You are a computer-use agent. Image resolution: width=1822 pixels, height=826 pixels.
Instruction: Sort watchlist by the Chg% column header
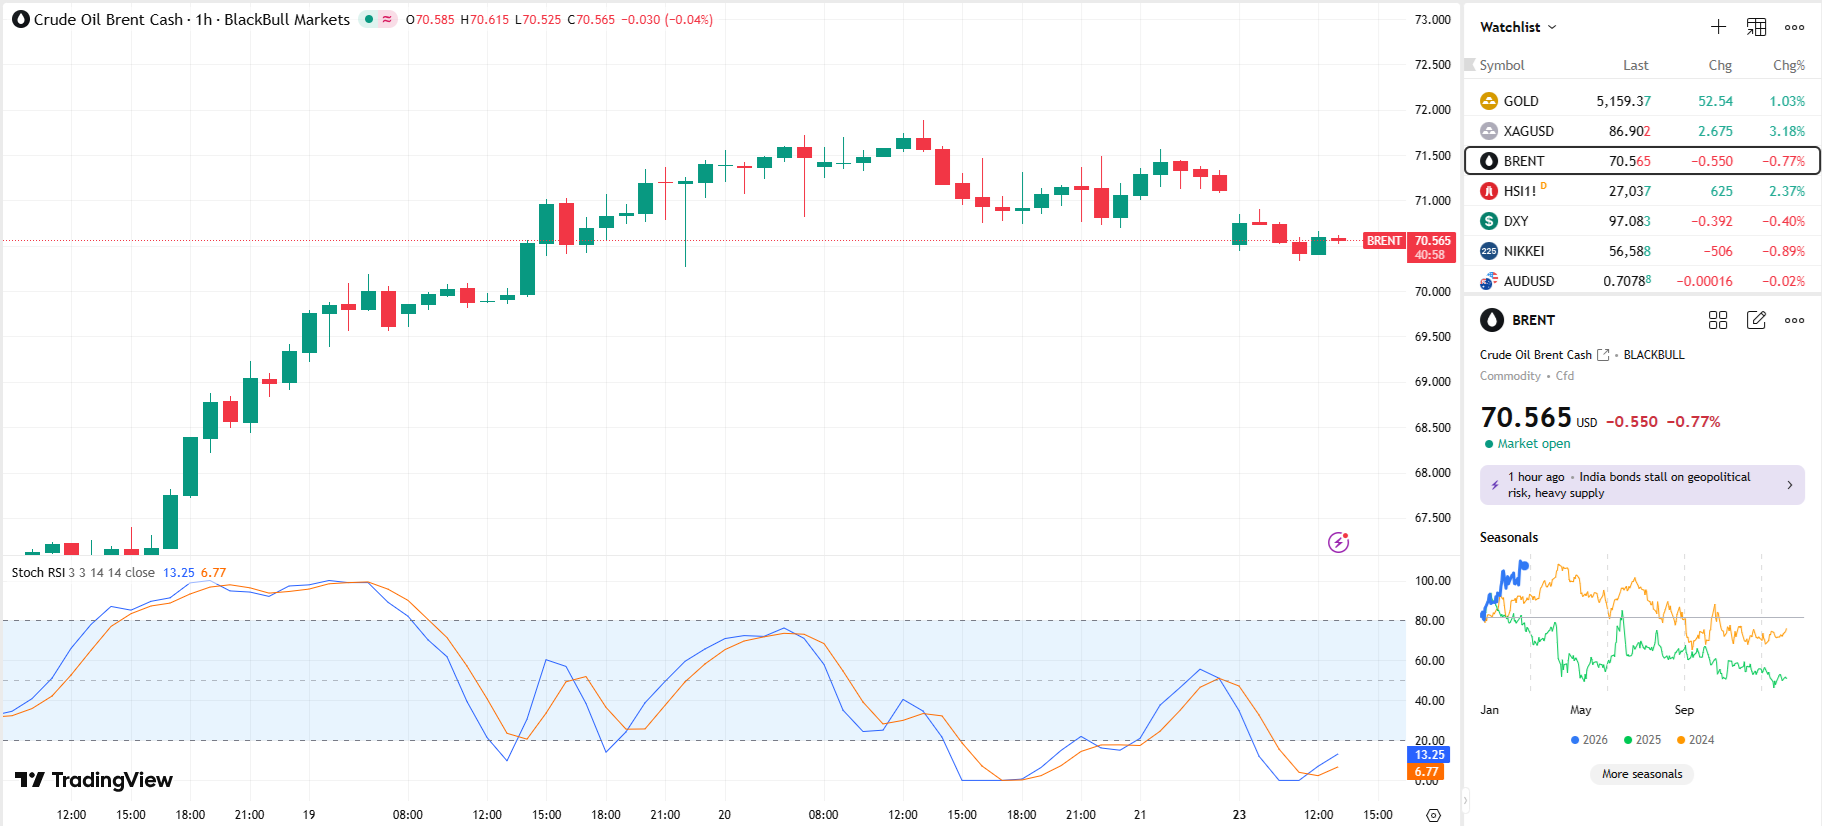(x=1788, y=65)
